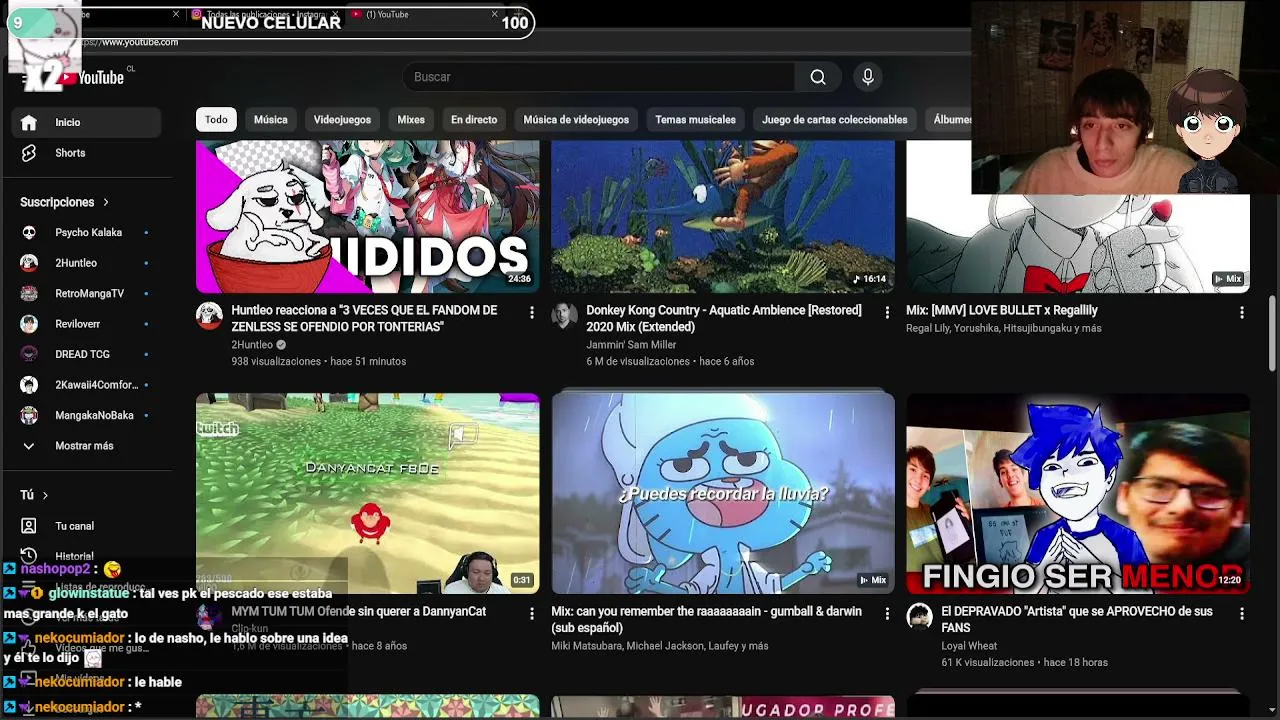Click 2Huntleo channel avatar beside video title
Viewport: 1280px width, 720px height.
[209, 316]
